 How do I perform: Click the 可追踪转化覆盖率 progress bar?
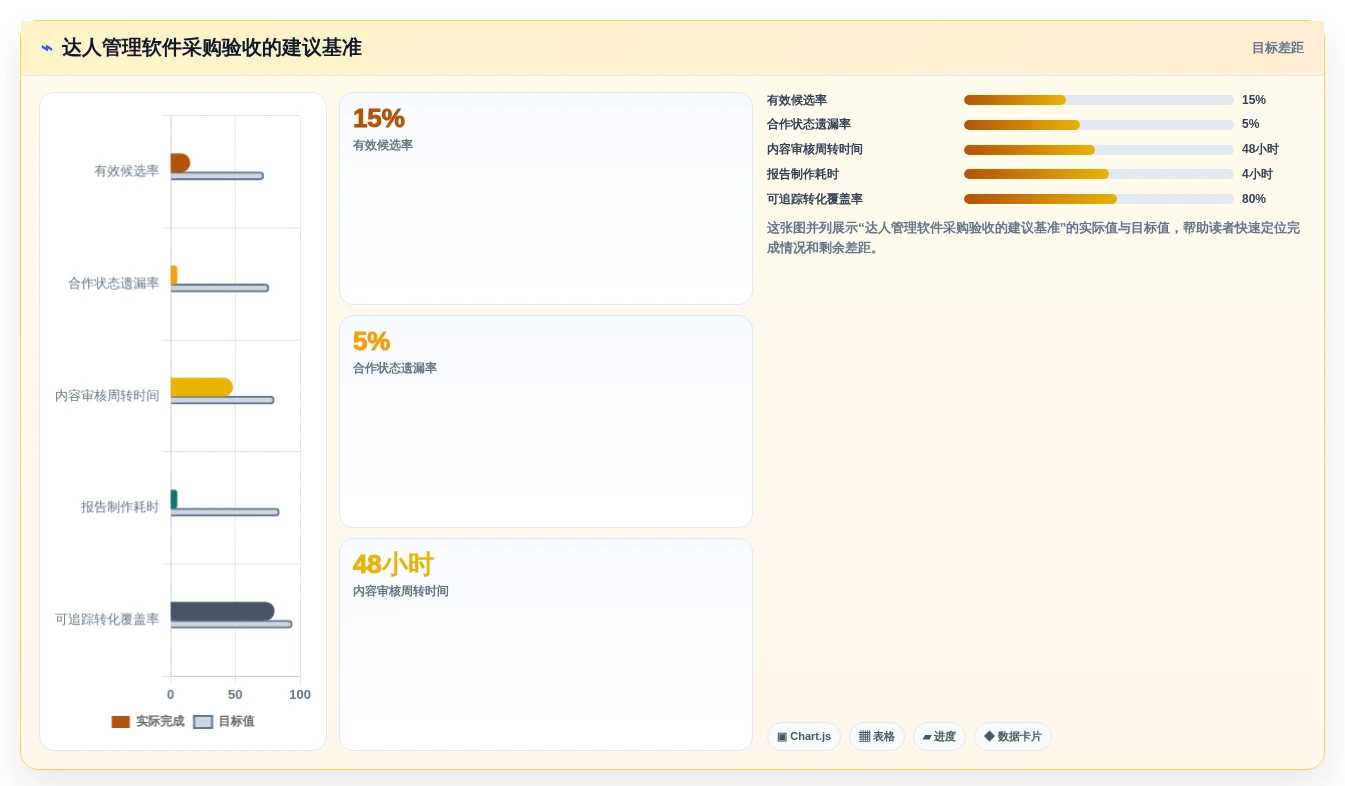click(x=1098, y=199)
